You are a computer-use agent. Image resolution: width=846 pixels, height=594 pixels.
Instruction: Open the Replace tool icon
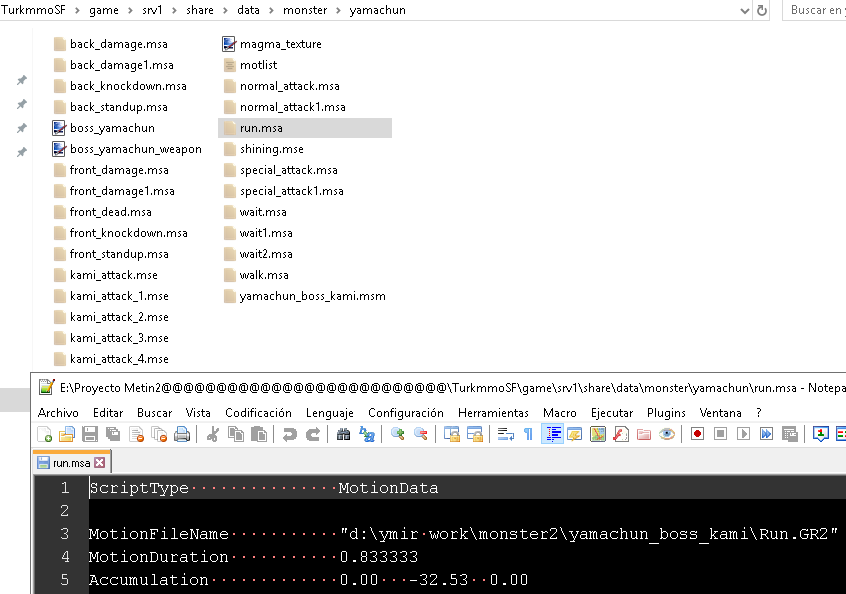tap(367, 434)
